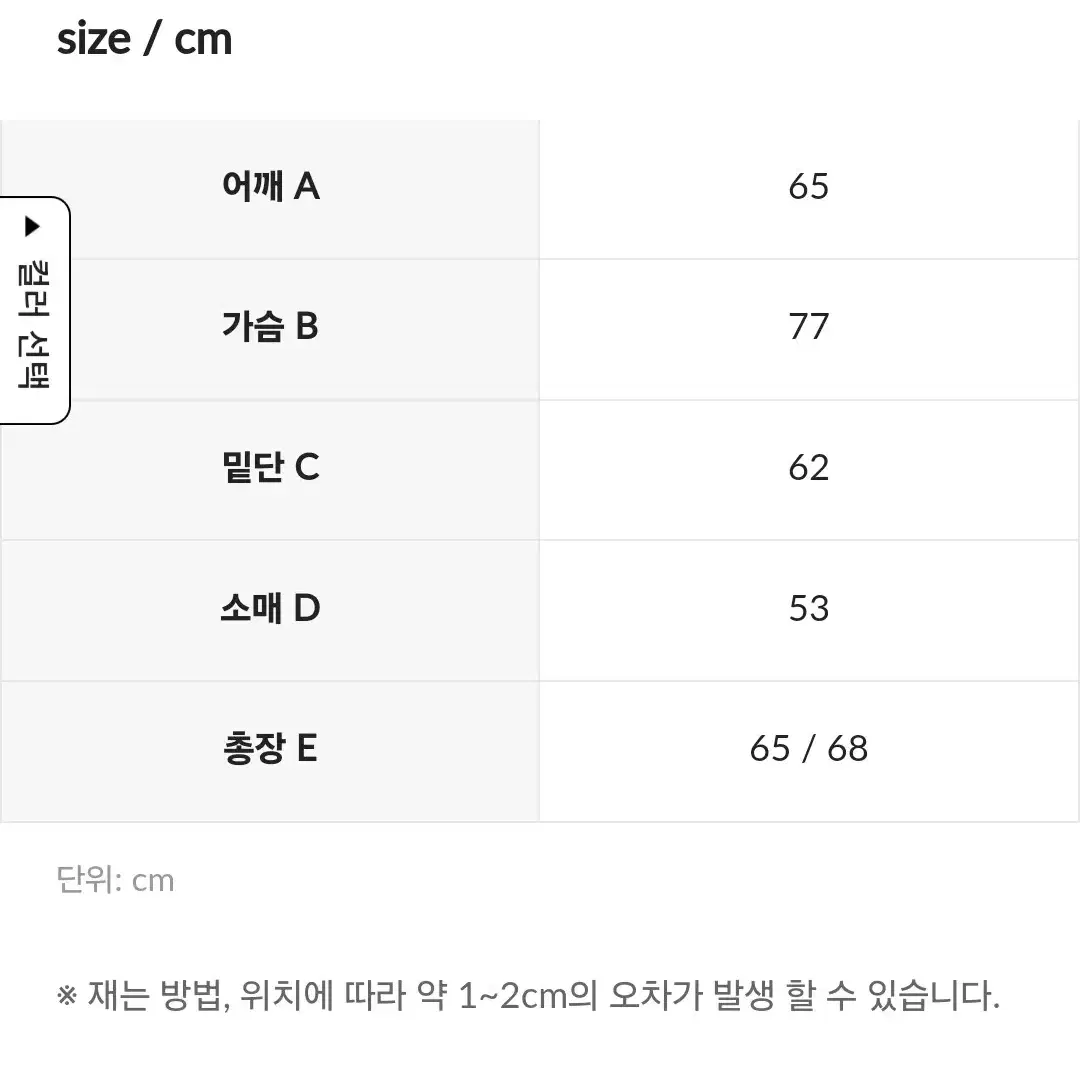This screenshot has width=1080, height=1080.
Task: Open the 컬러 선택 color selection panel
Action: [34, 311]
